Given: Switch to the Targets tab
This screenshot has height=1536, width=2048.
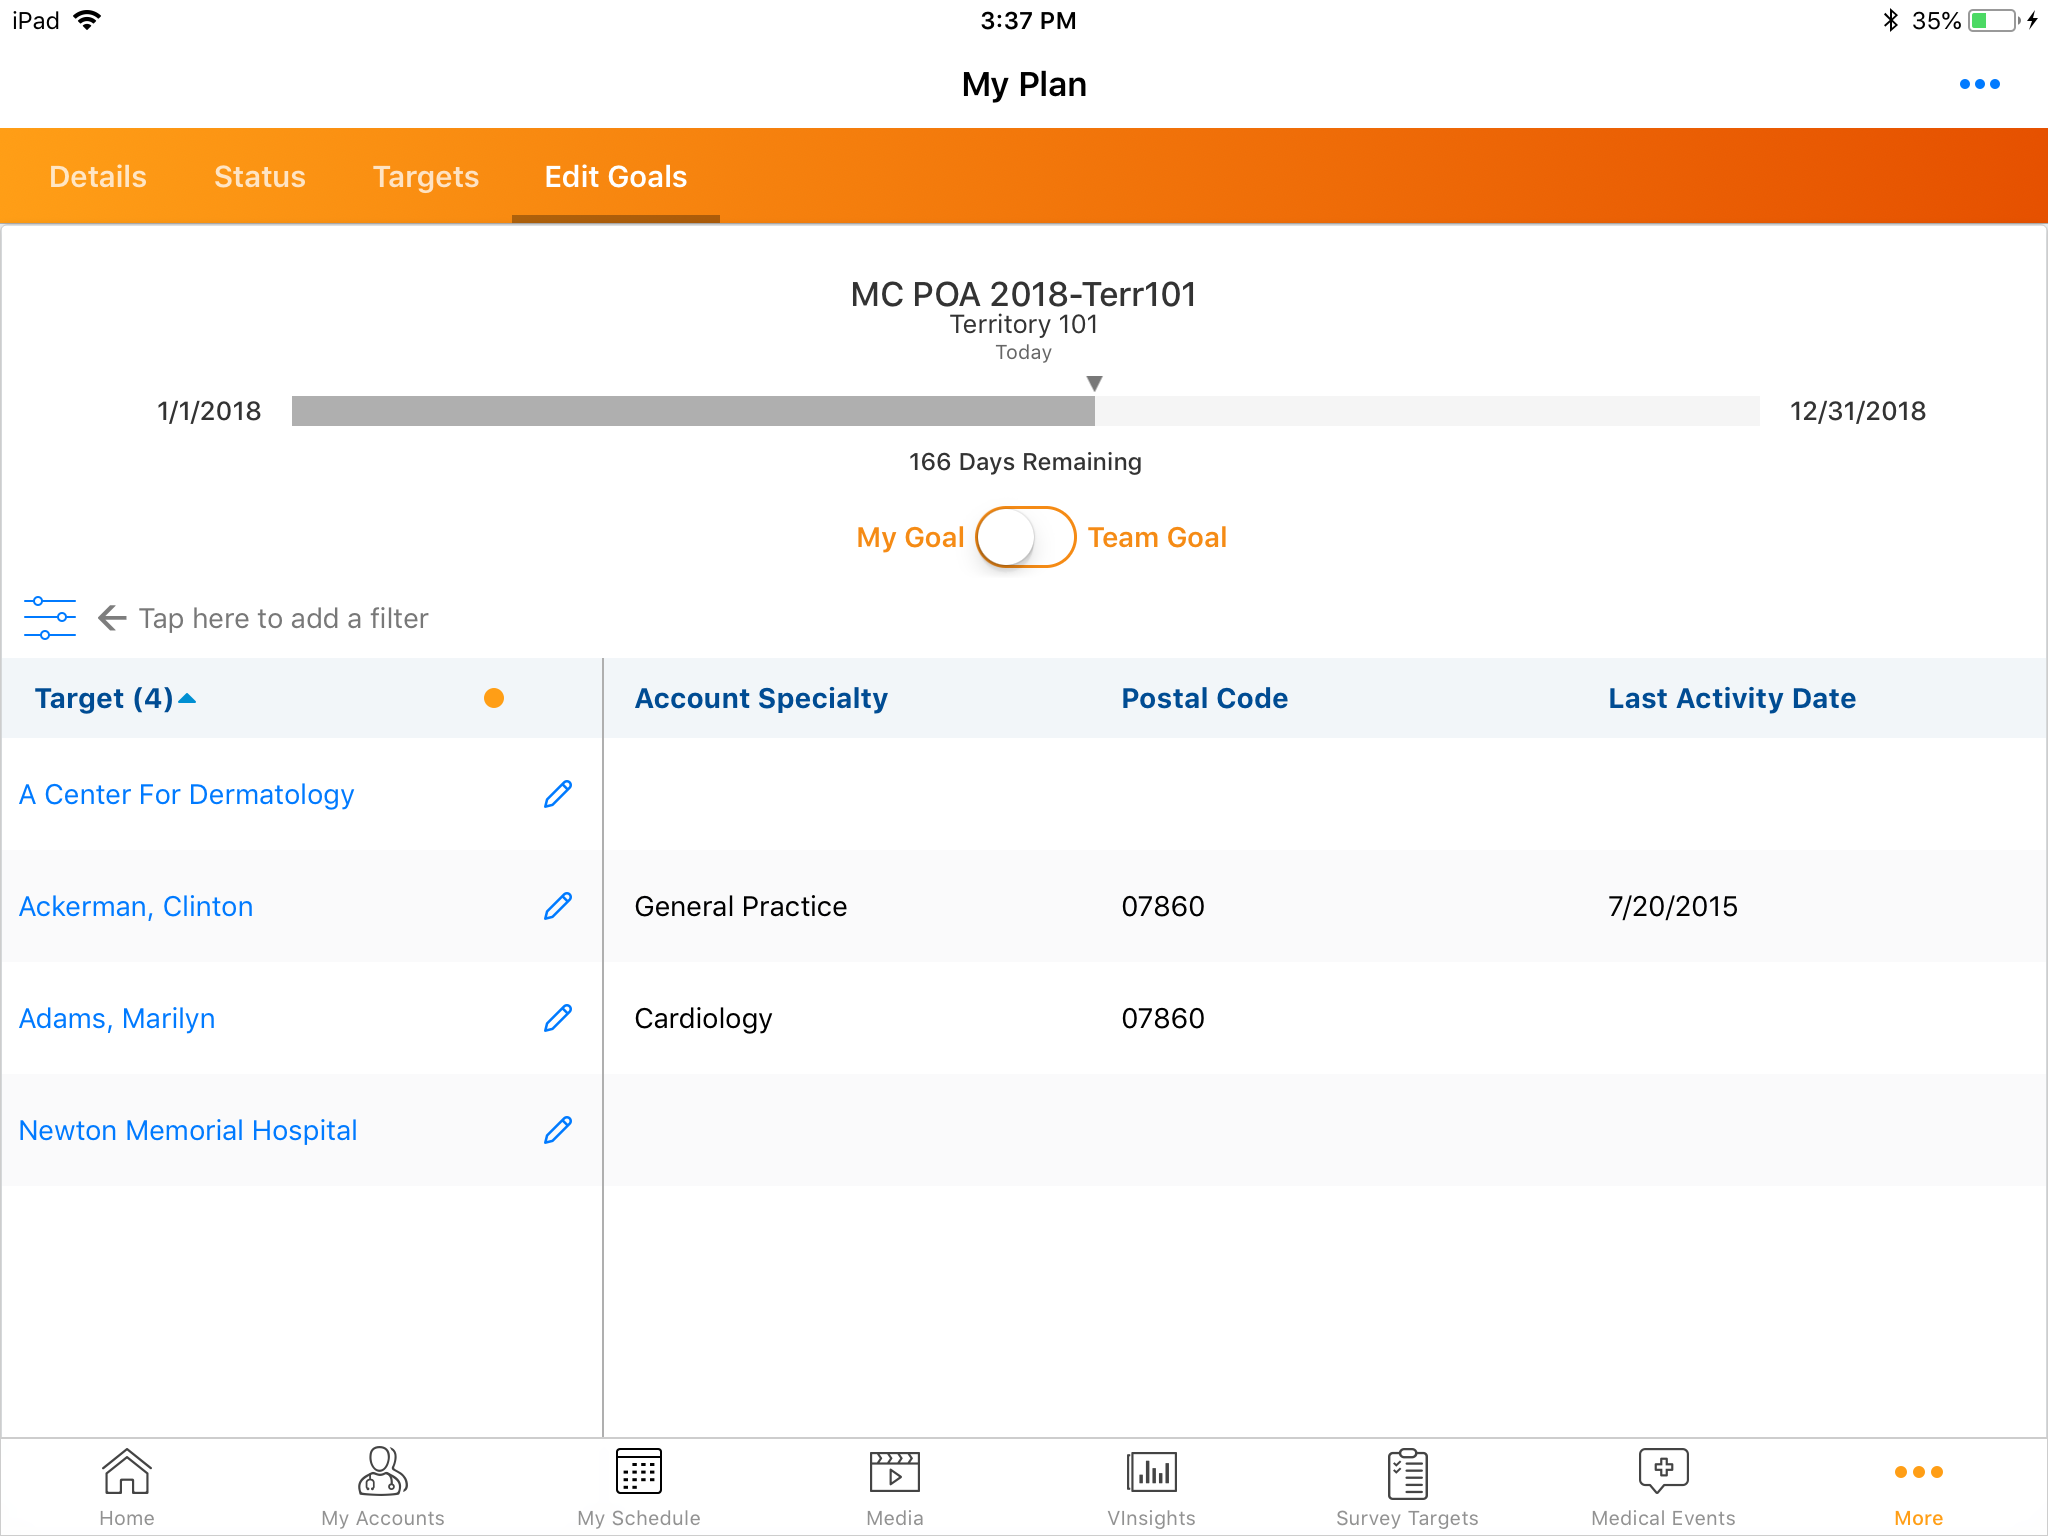Looking at the screenshot, I should pos(425,177).
